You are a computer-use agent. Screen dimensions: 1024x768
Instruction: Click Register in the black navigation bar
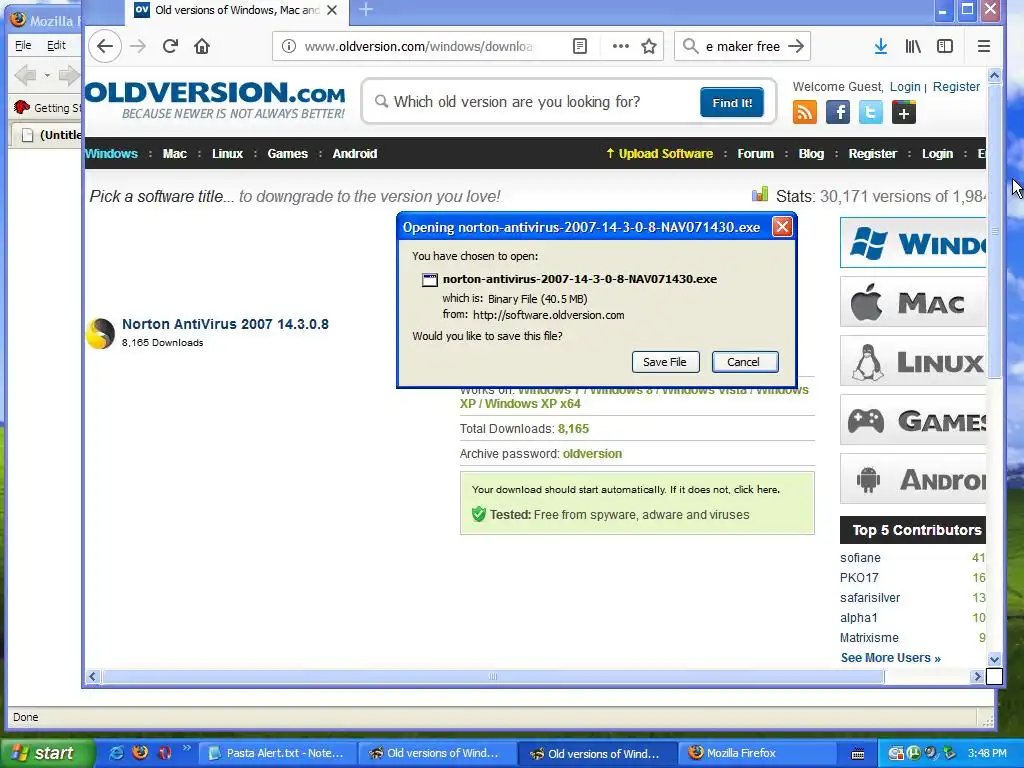[x=872, y=153]
